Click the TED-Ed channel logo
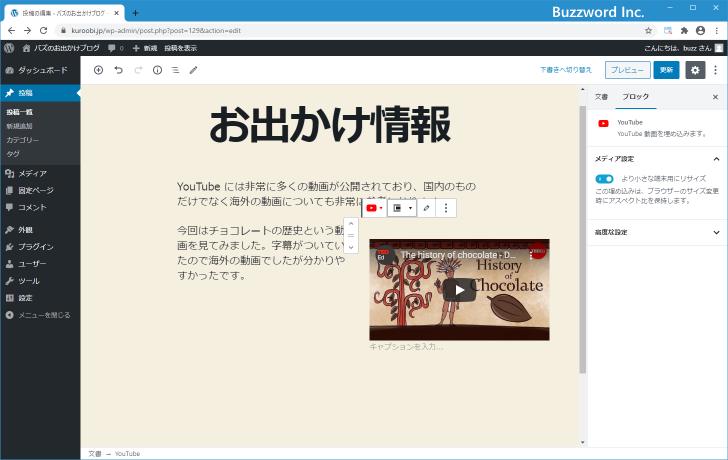The image size is (728, 460). click(x=384, y=255)
